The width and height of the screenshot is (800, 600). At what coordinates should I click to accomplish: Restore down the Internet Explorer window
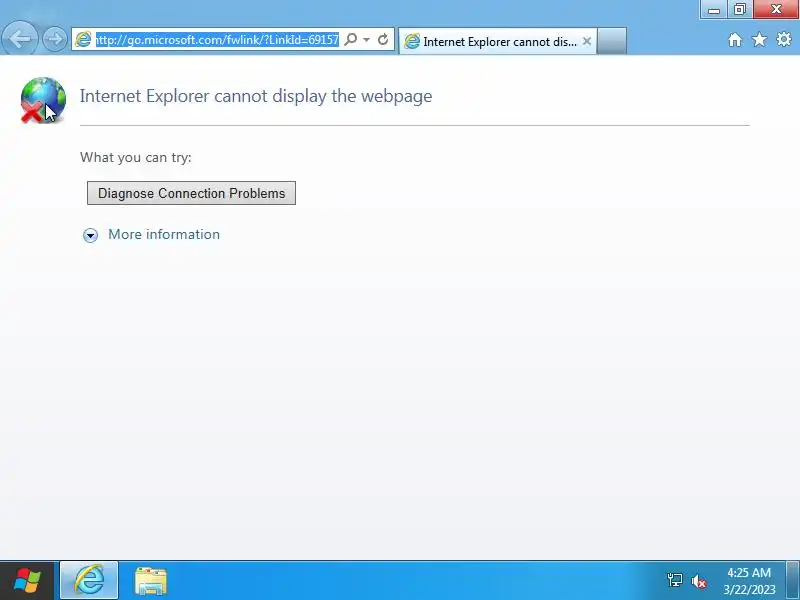[x=740, y=9]
